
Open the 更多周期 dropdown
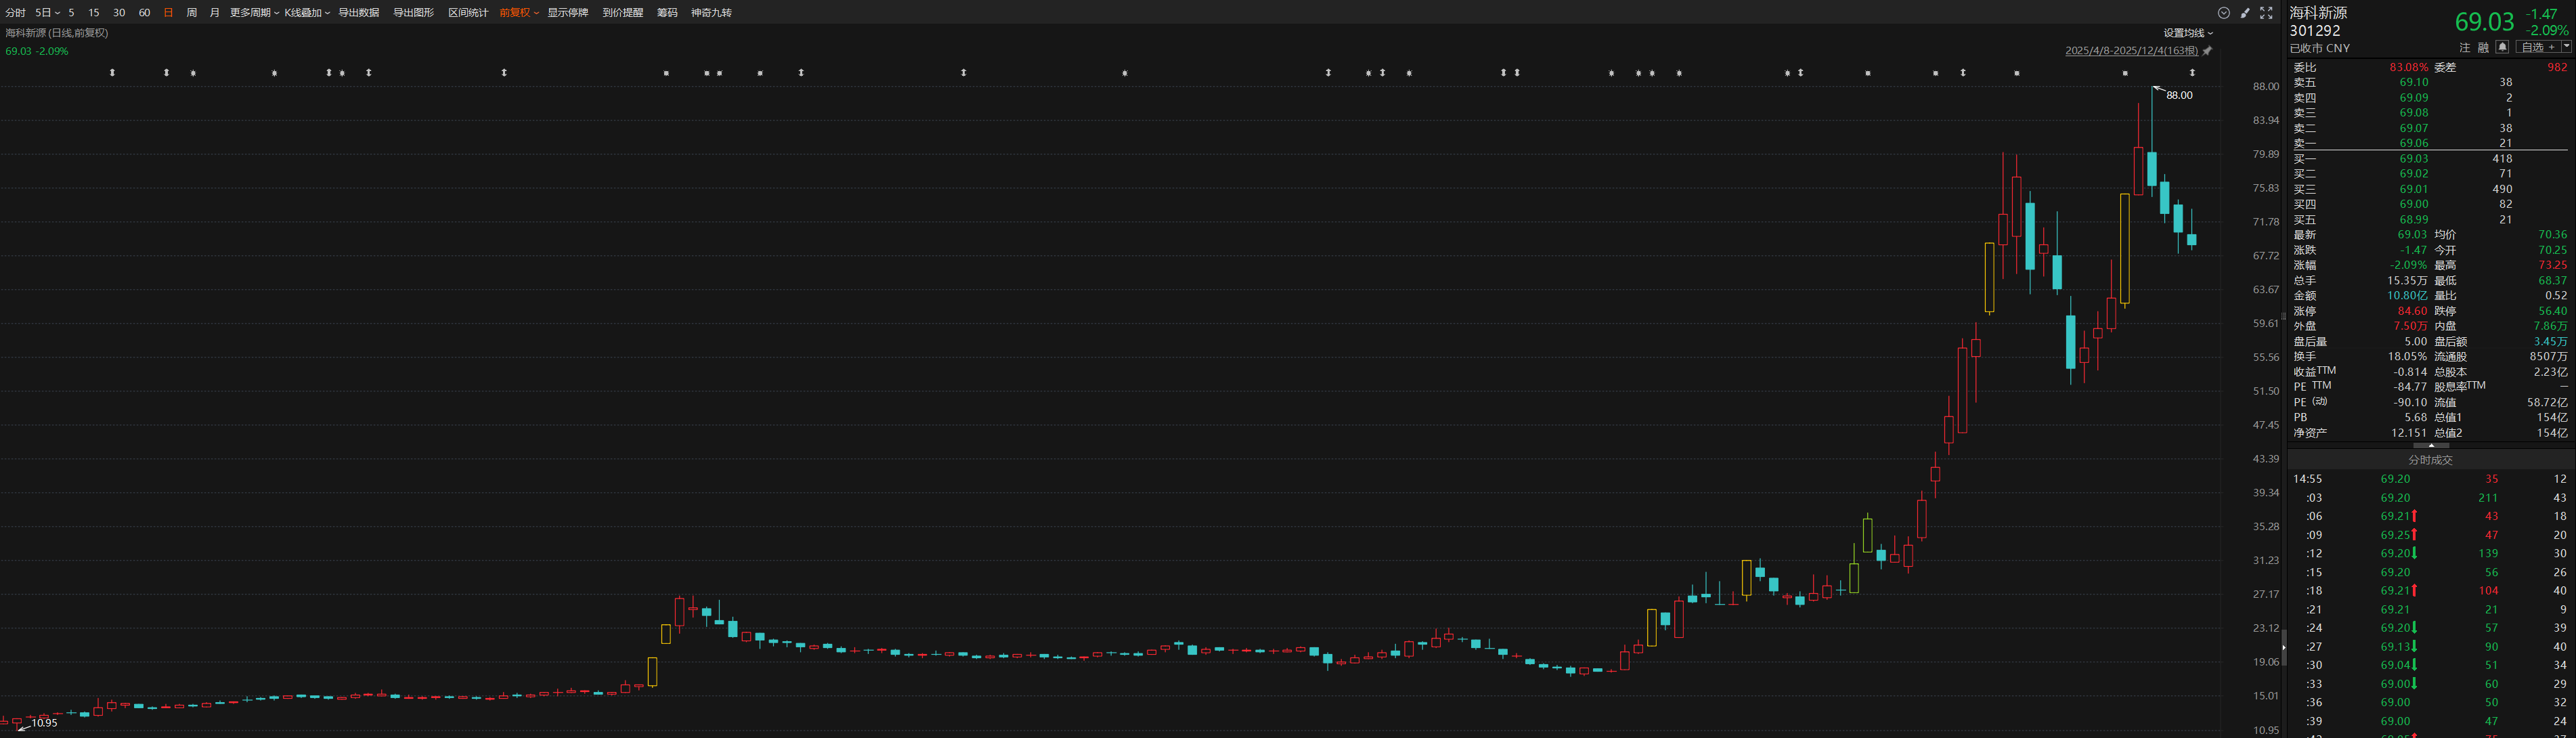click(x=254, y=13)
